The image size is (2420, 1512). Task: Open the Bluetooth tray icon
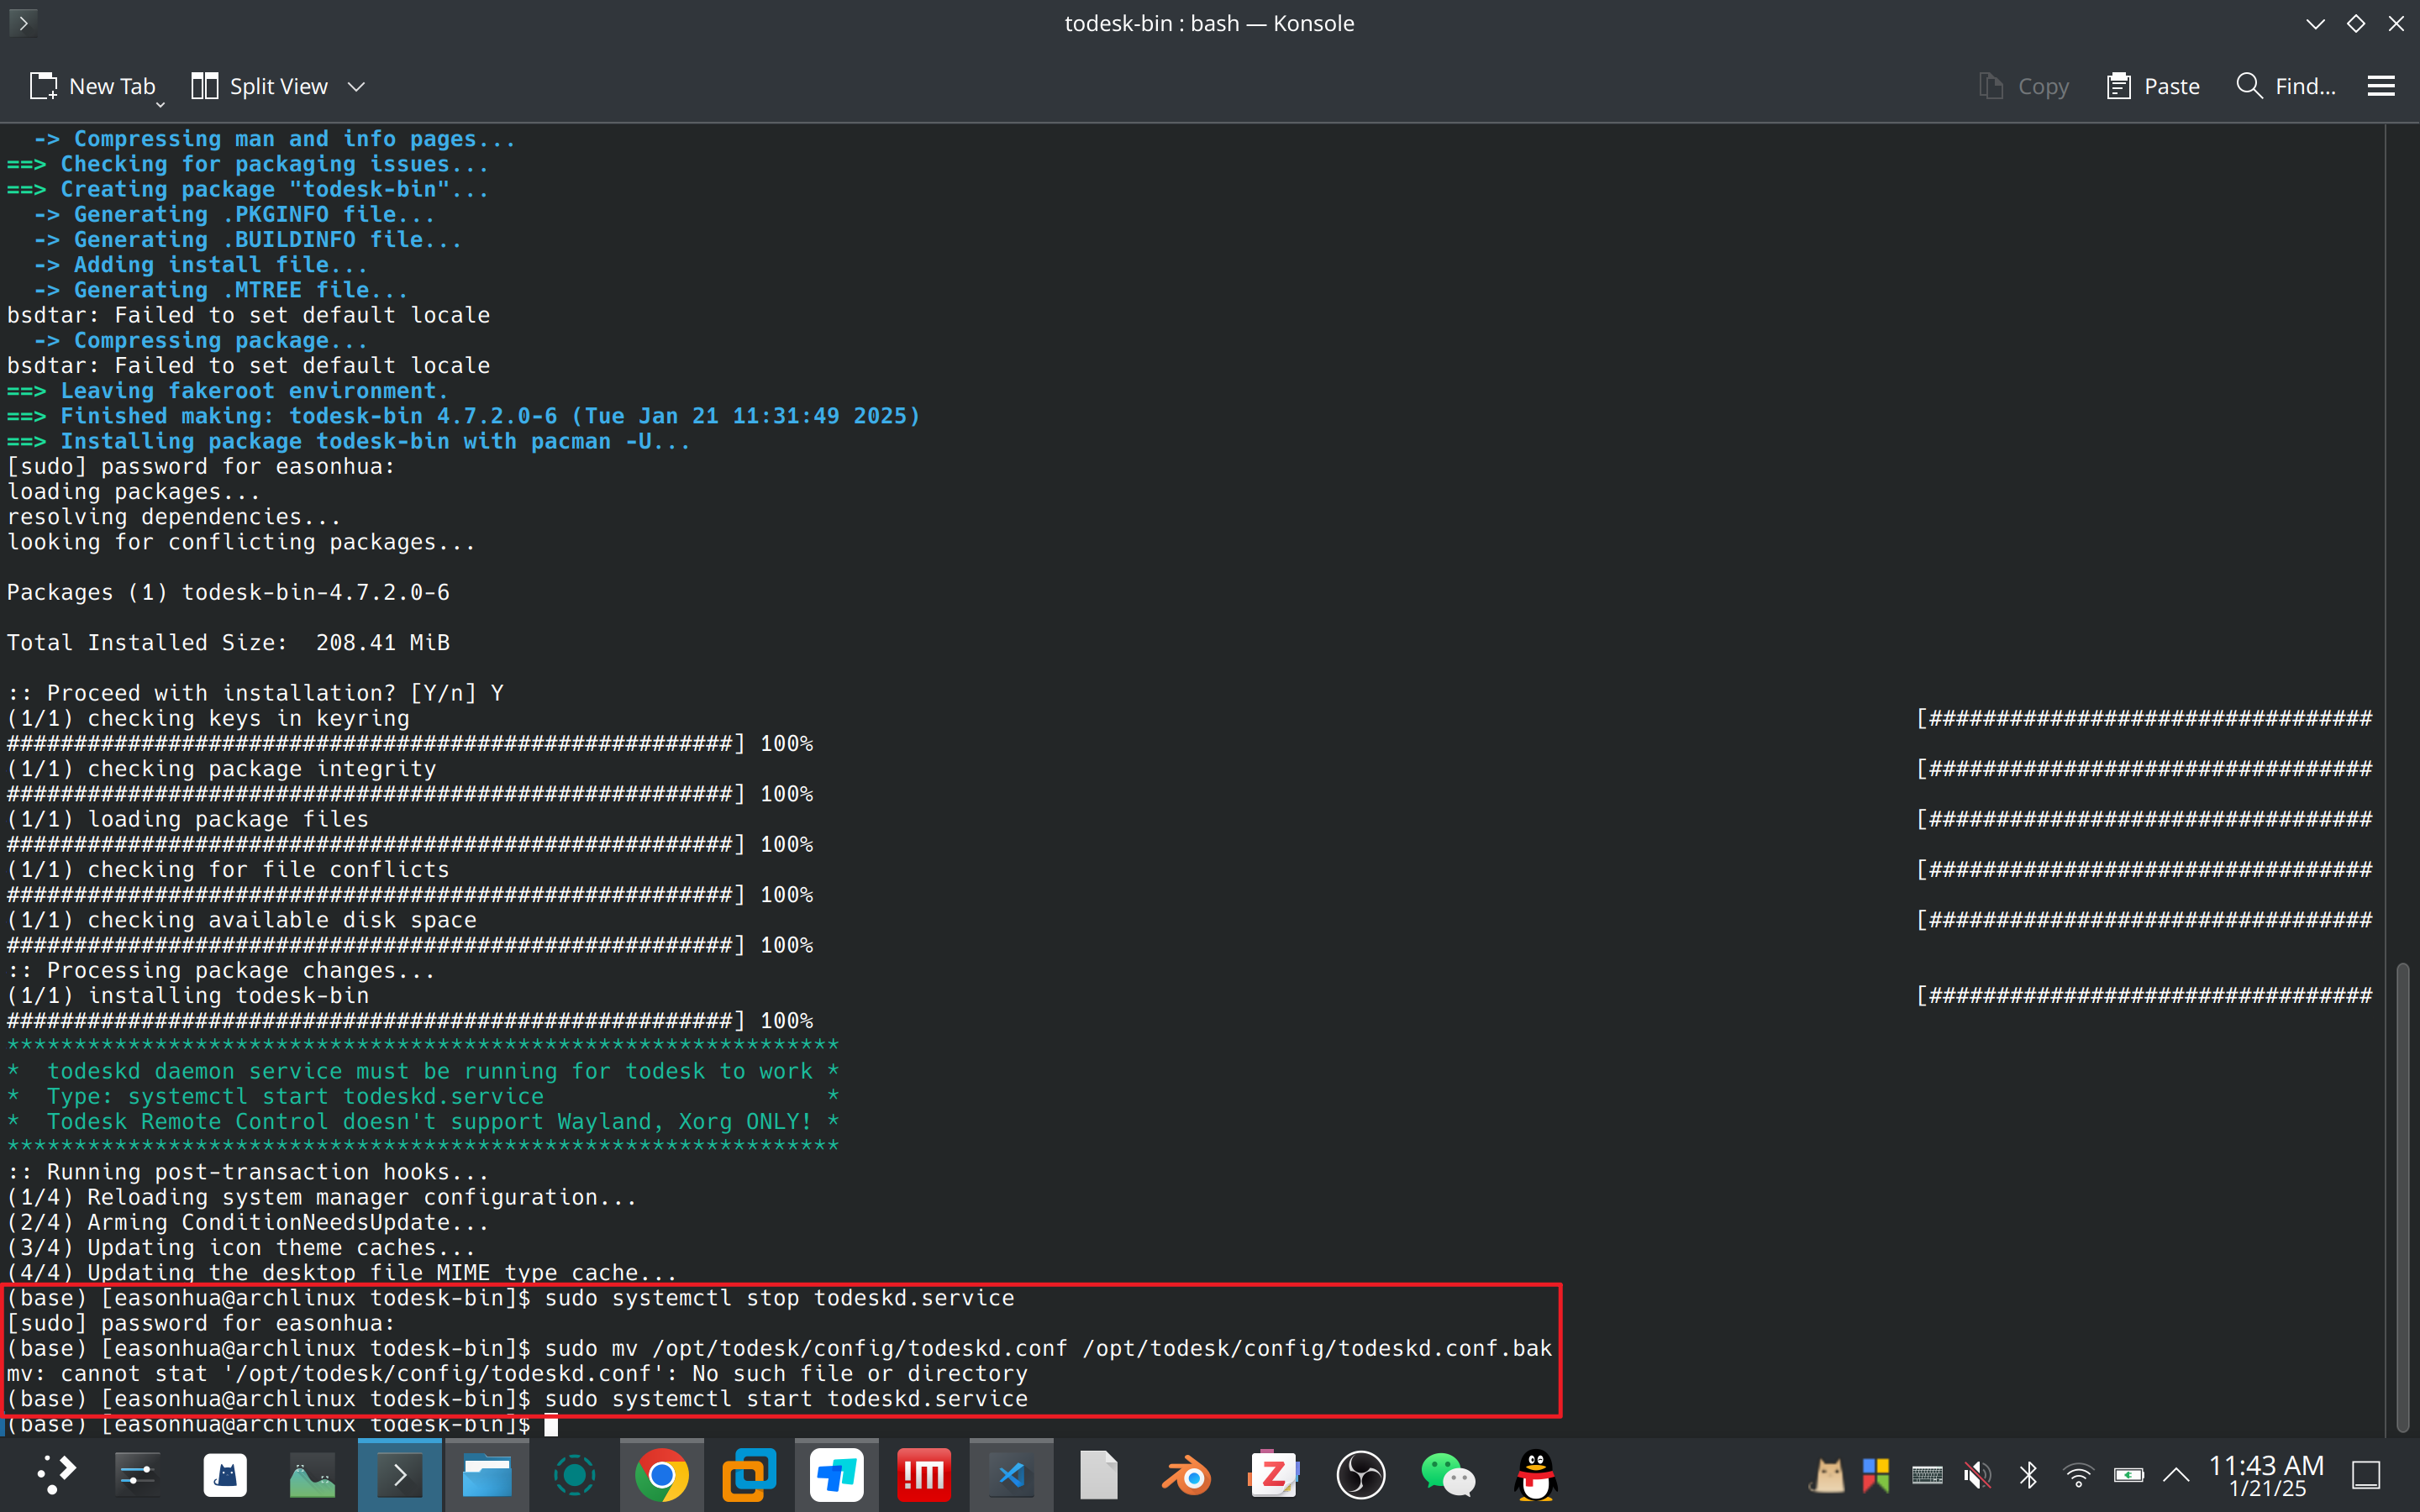2028,1475
